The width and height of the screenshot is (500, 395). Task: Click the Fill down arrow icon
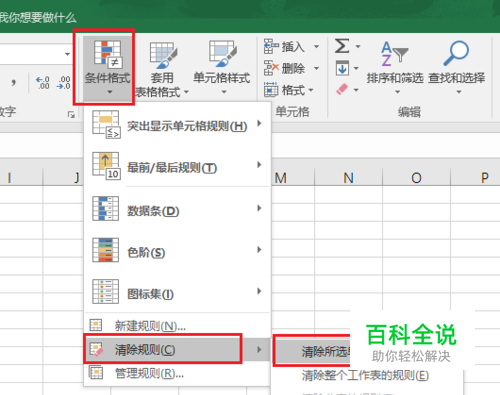(x=342, y=68)
